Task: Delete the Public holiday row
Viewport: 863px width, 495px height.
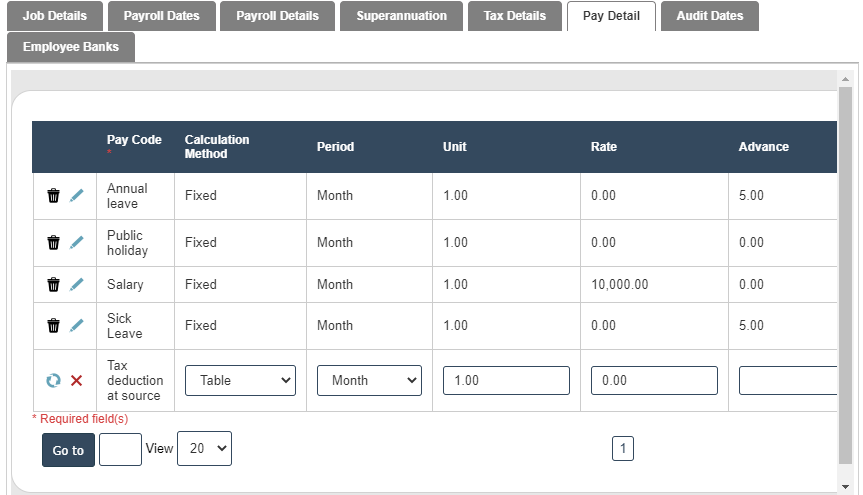Action: tap(54, 243)
